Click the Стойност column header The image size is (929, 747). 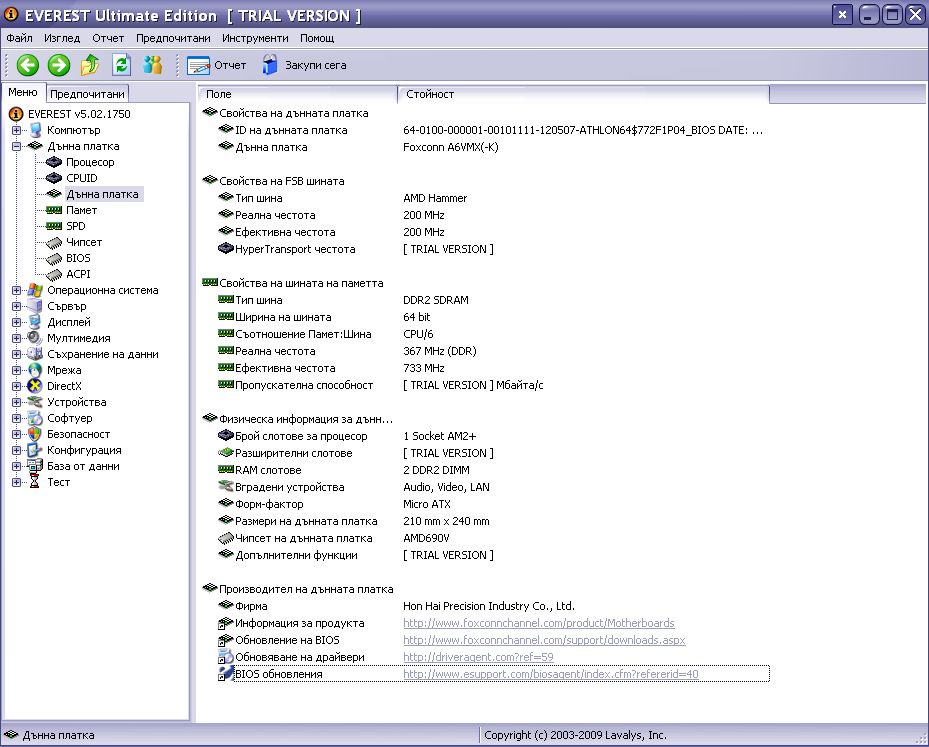(584, 94)
